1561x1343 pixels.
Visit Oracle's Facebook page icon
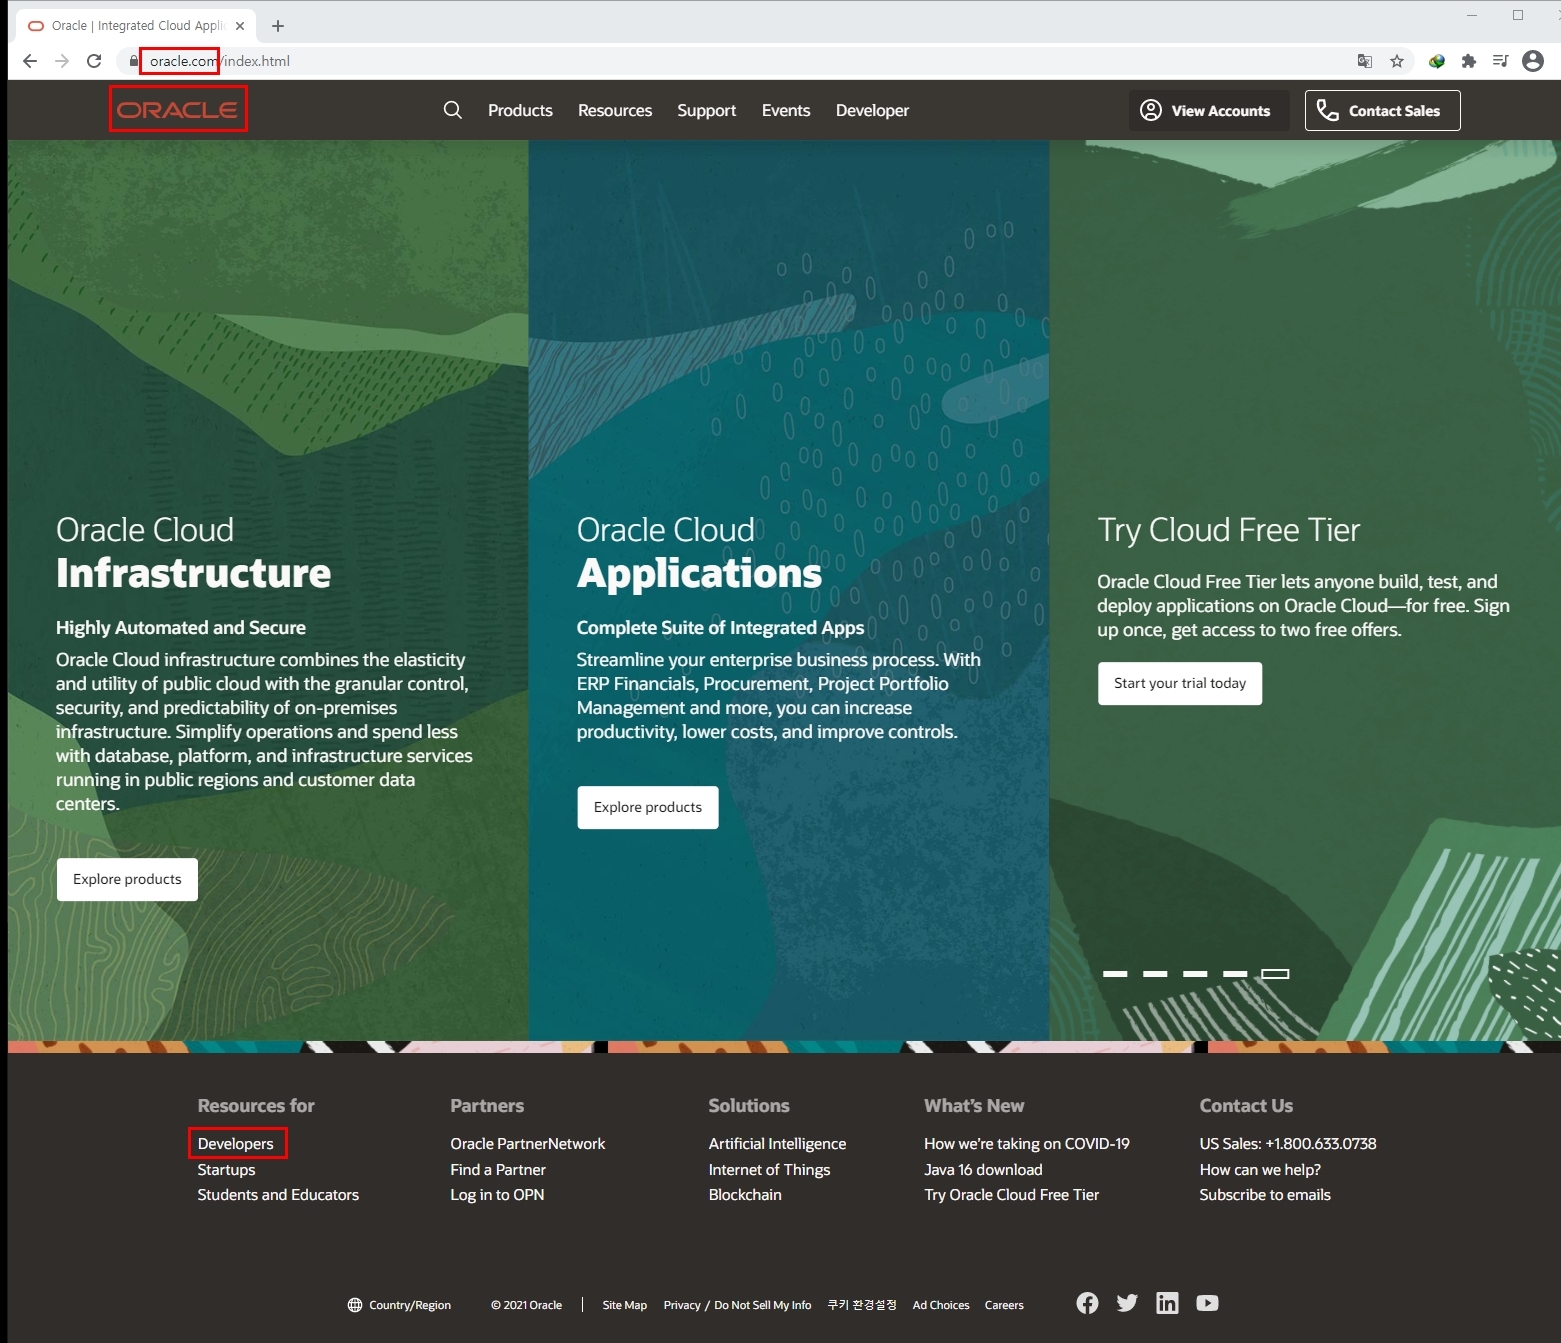coord(1087,1303)
